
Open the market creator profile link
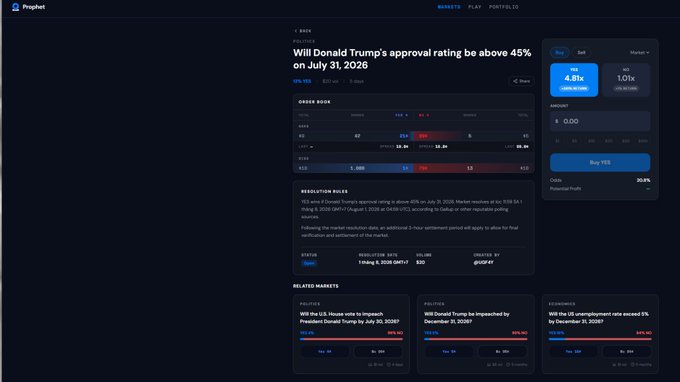pos(483,263)
